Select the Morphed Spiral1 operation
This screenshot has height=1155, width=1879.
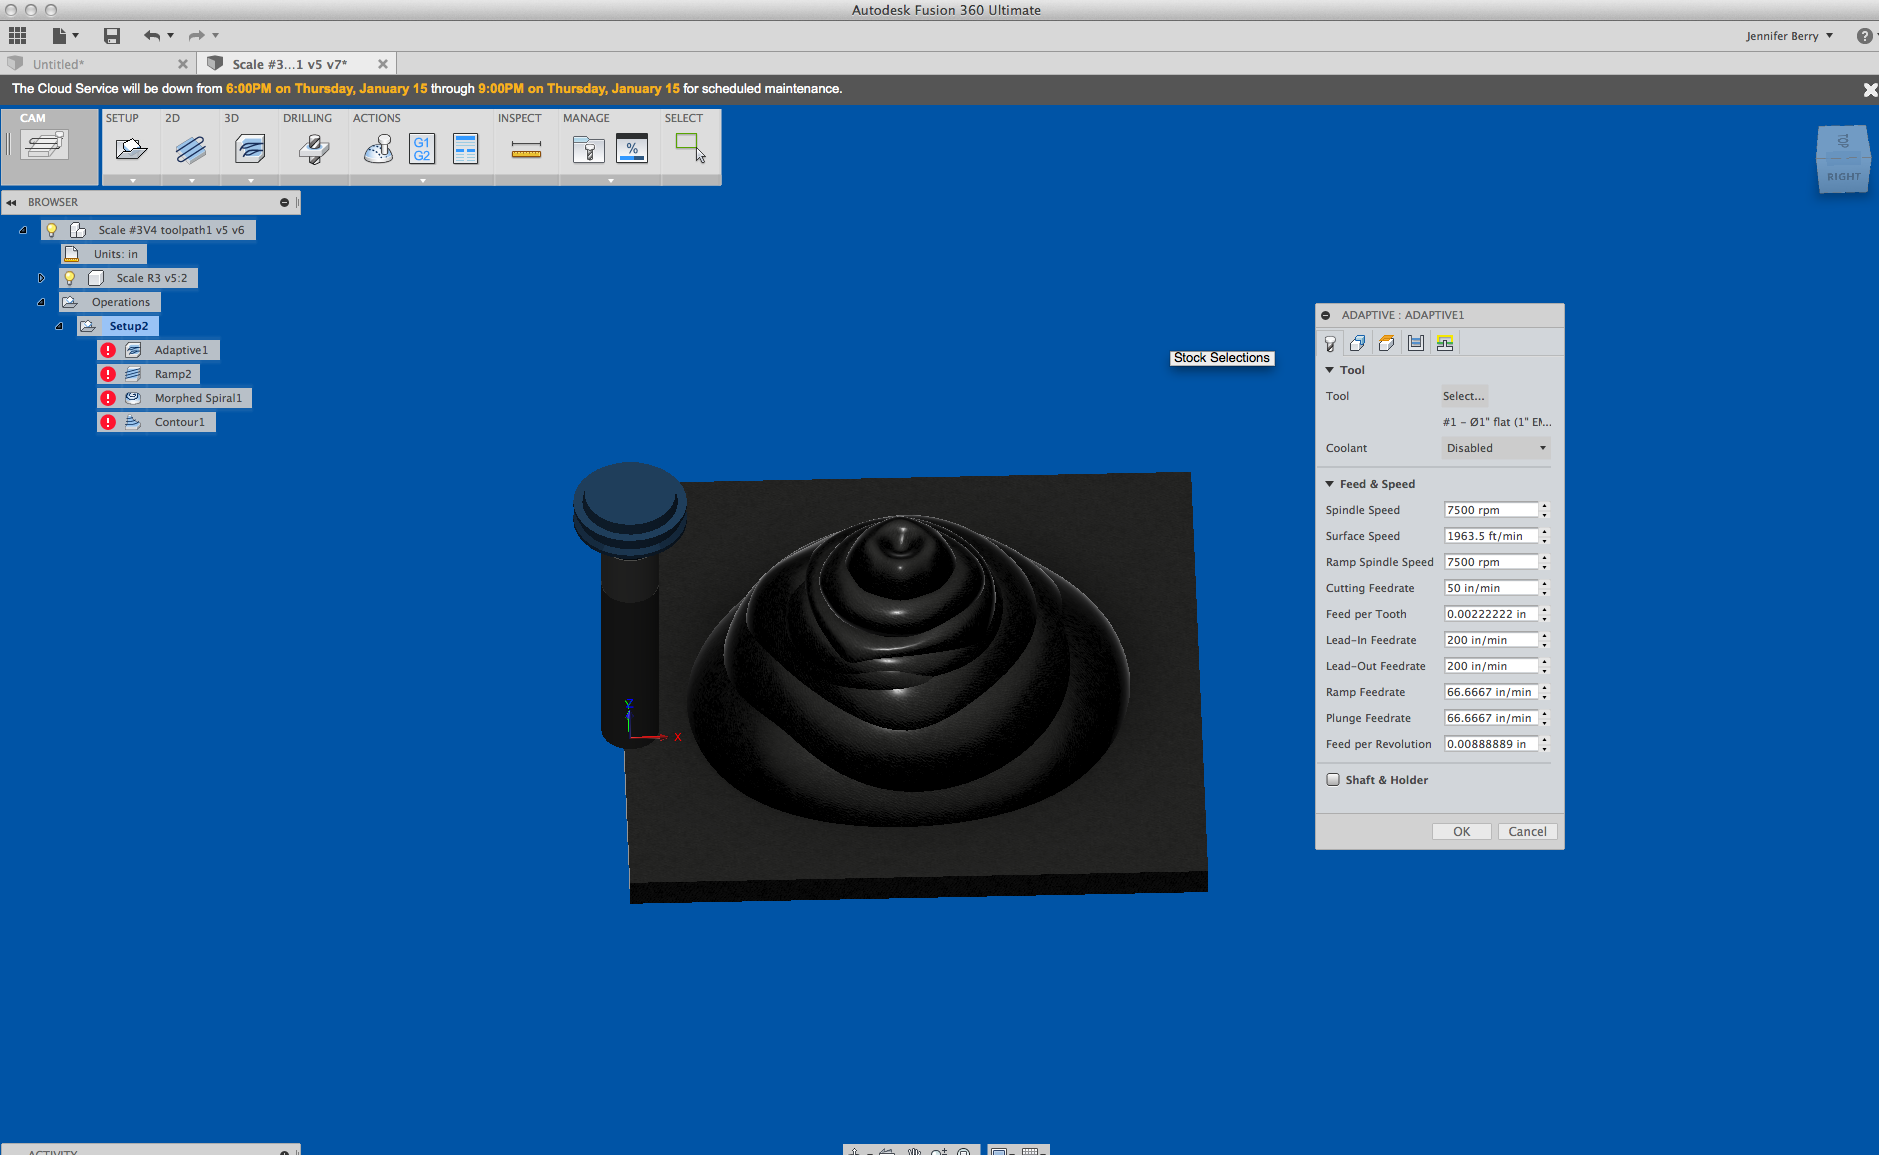click(x=198, y=399)
